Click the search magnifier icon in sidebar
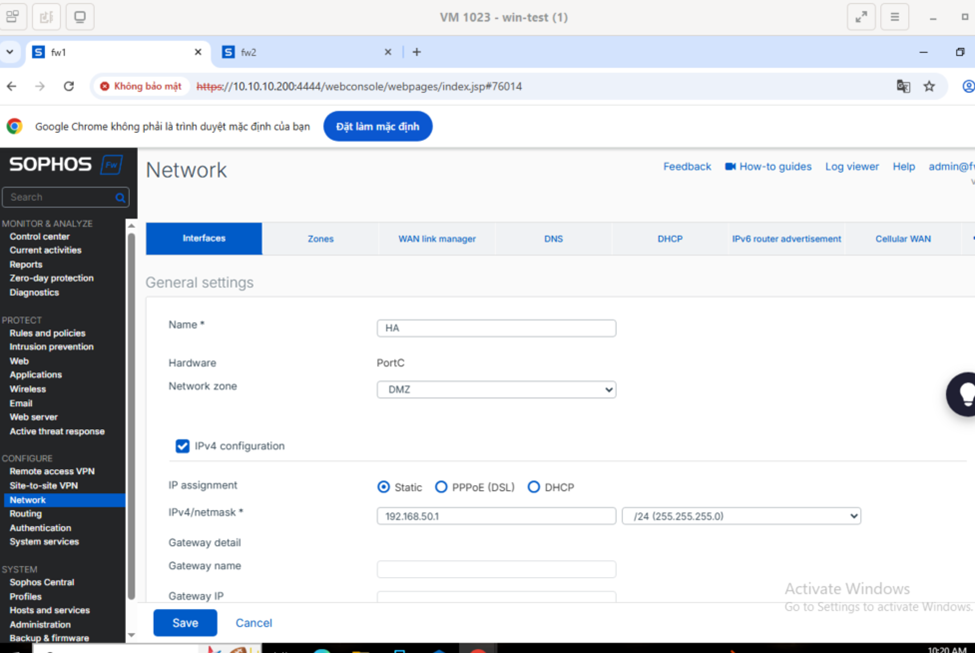Image resolution: width=975 pixels, height=653 pixels. [120, 198]
